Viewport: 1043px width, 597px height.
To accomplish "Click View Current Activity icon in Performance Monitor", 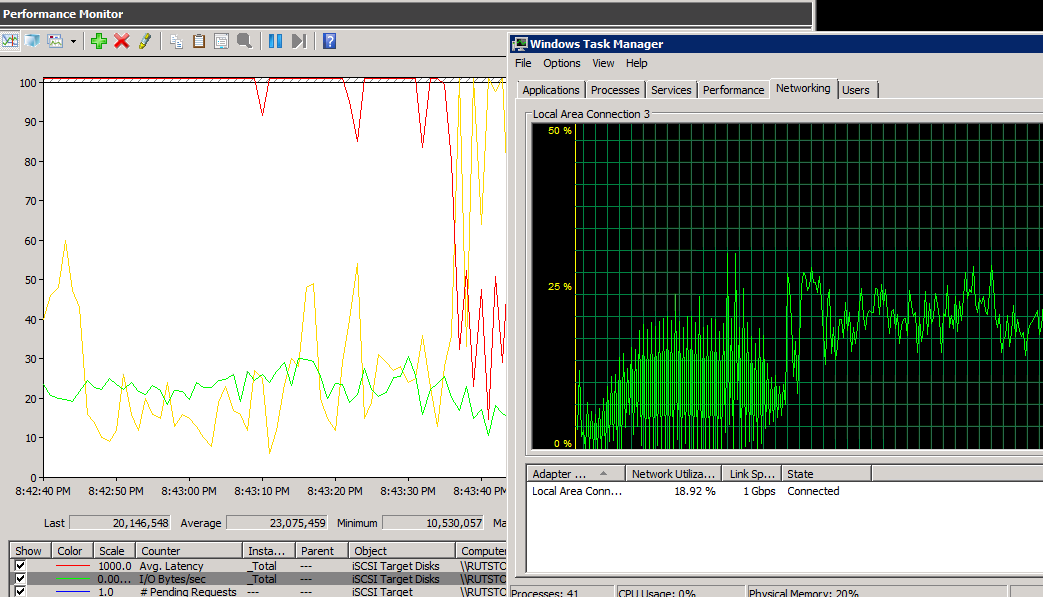I will 10,41.
